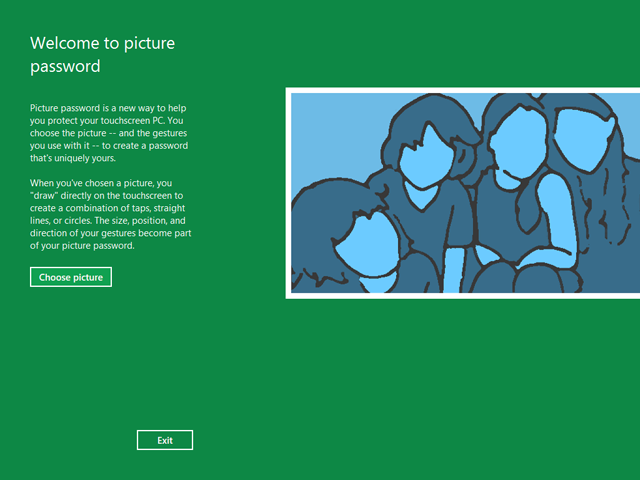The width and height of the screenshot is (640, 480).
Task: Tap the rightmost person's long hair
Action: point(612,200)
